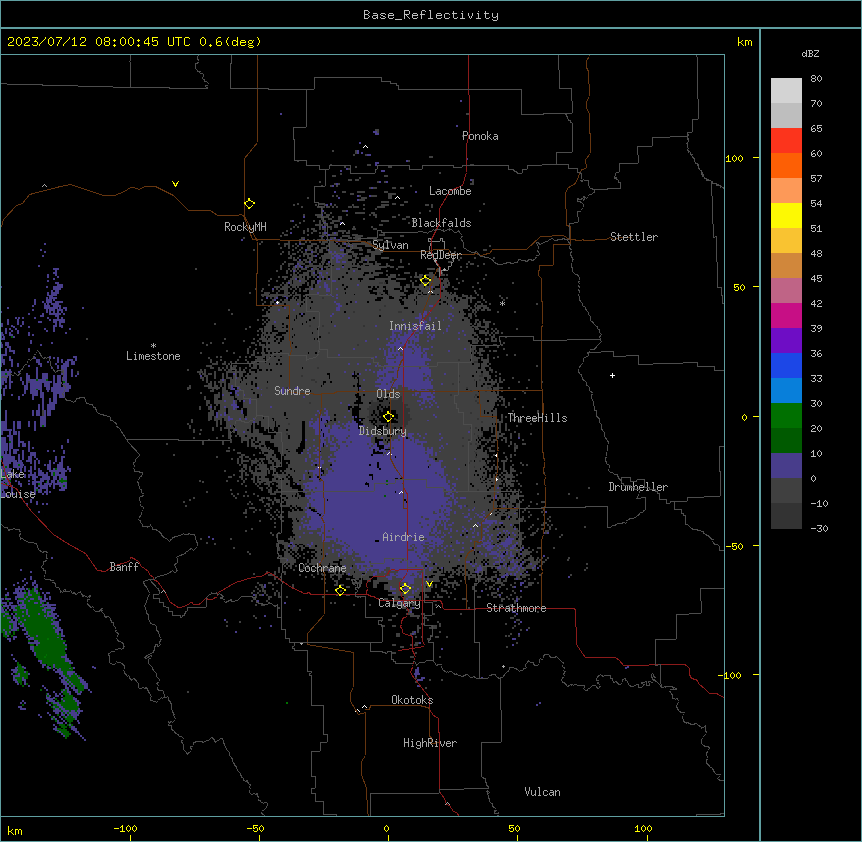This screenshot has width=862, height=842.
Task: Click the dBZ legend heading
Action: (810, 53)
